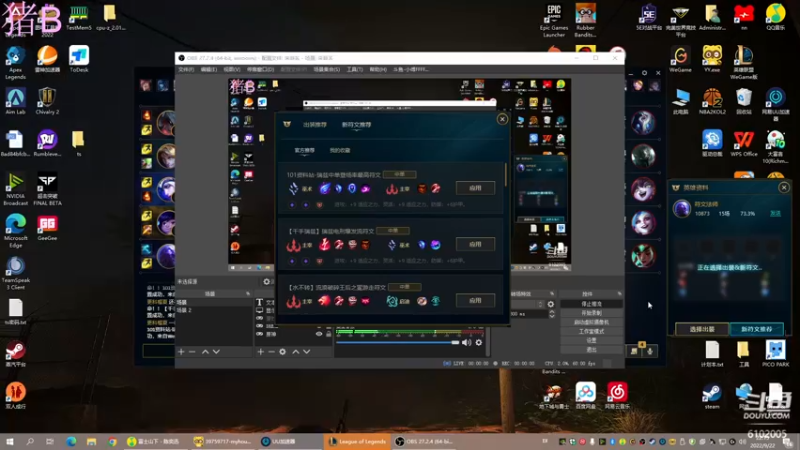Add a new scene with plus icon
The height and width of the screenshot is (450, 800).
181,352
